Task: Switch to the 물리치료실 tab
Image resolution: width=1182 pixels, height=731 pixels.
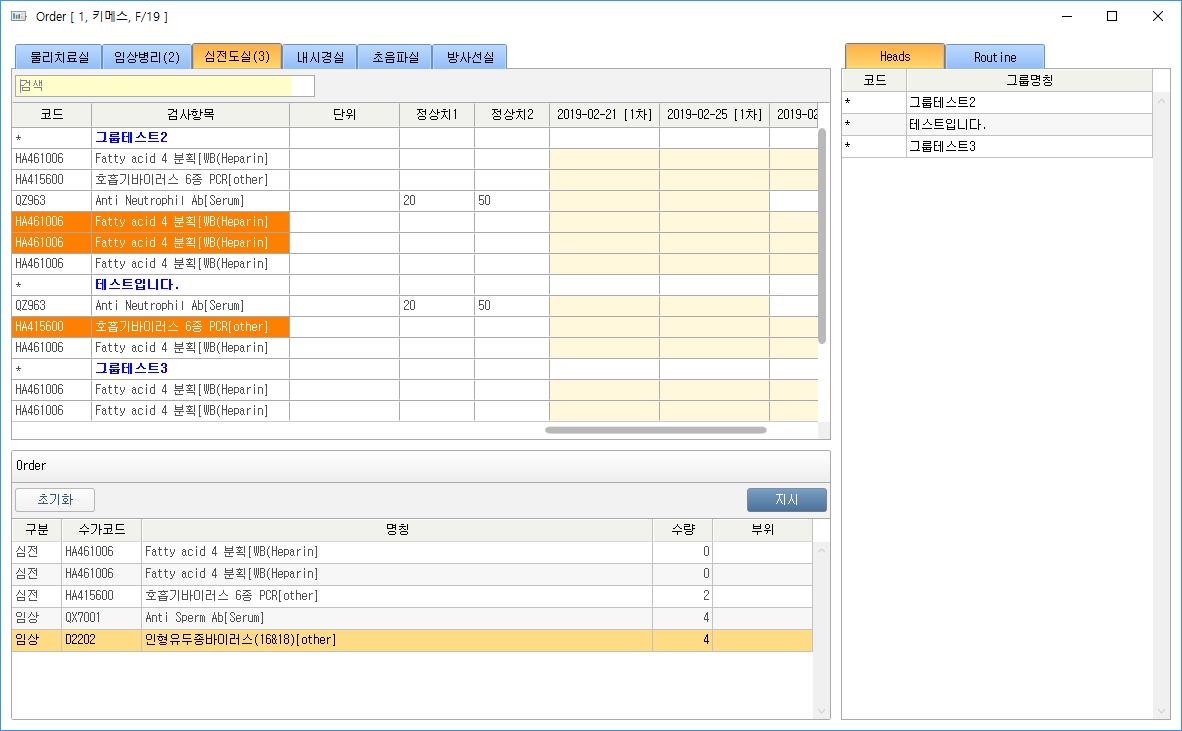Action: point(57,57)
